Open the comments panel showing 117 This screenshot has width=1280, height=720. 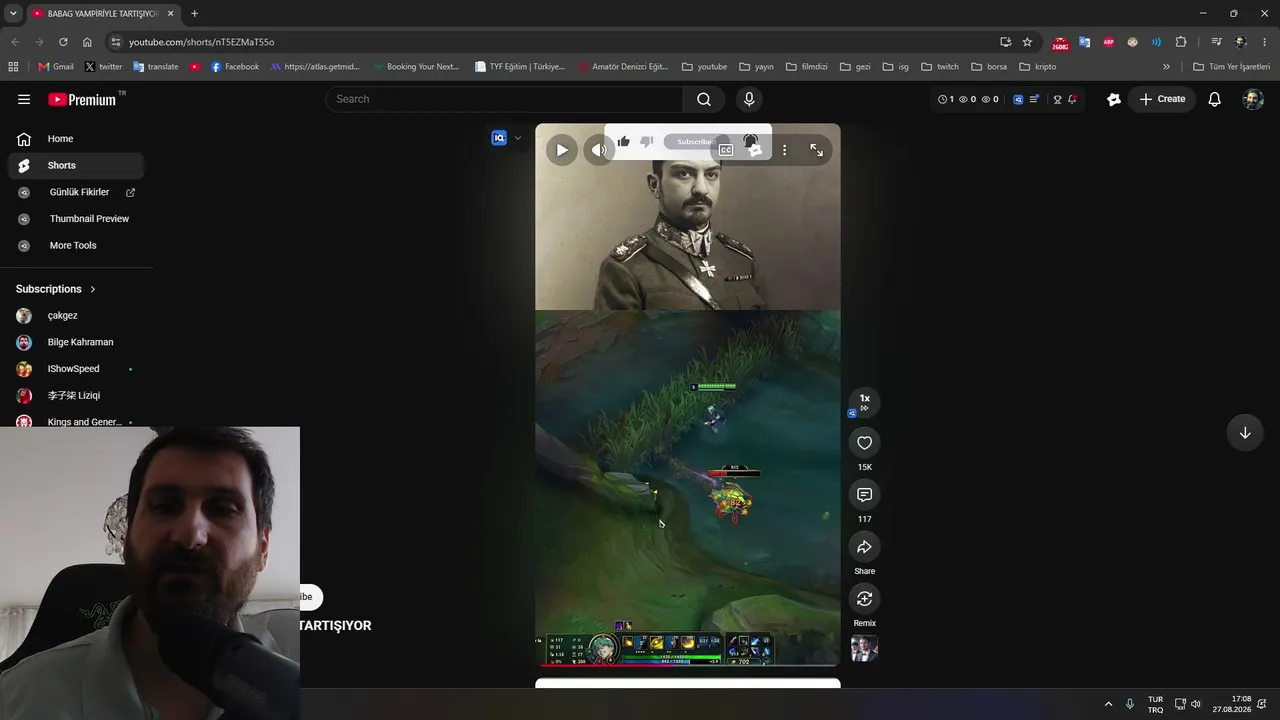click(865, 495)
